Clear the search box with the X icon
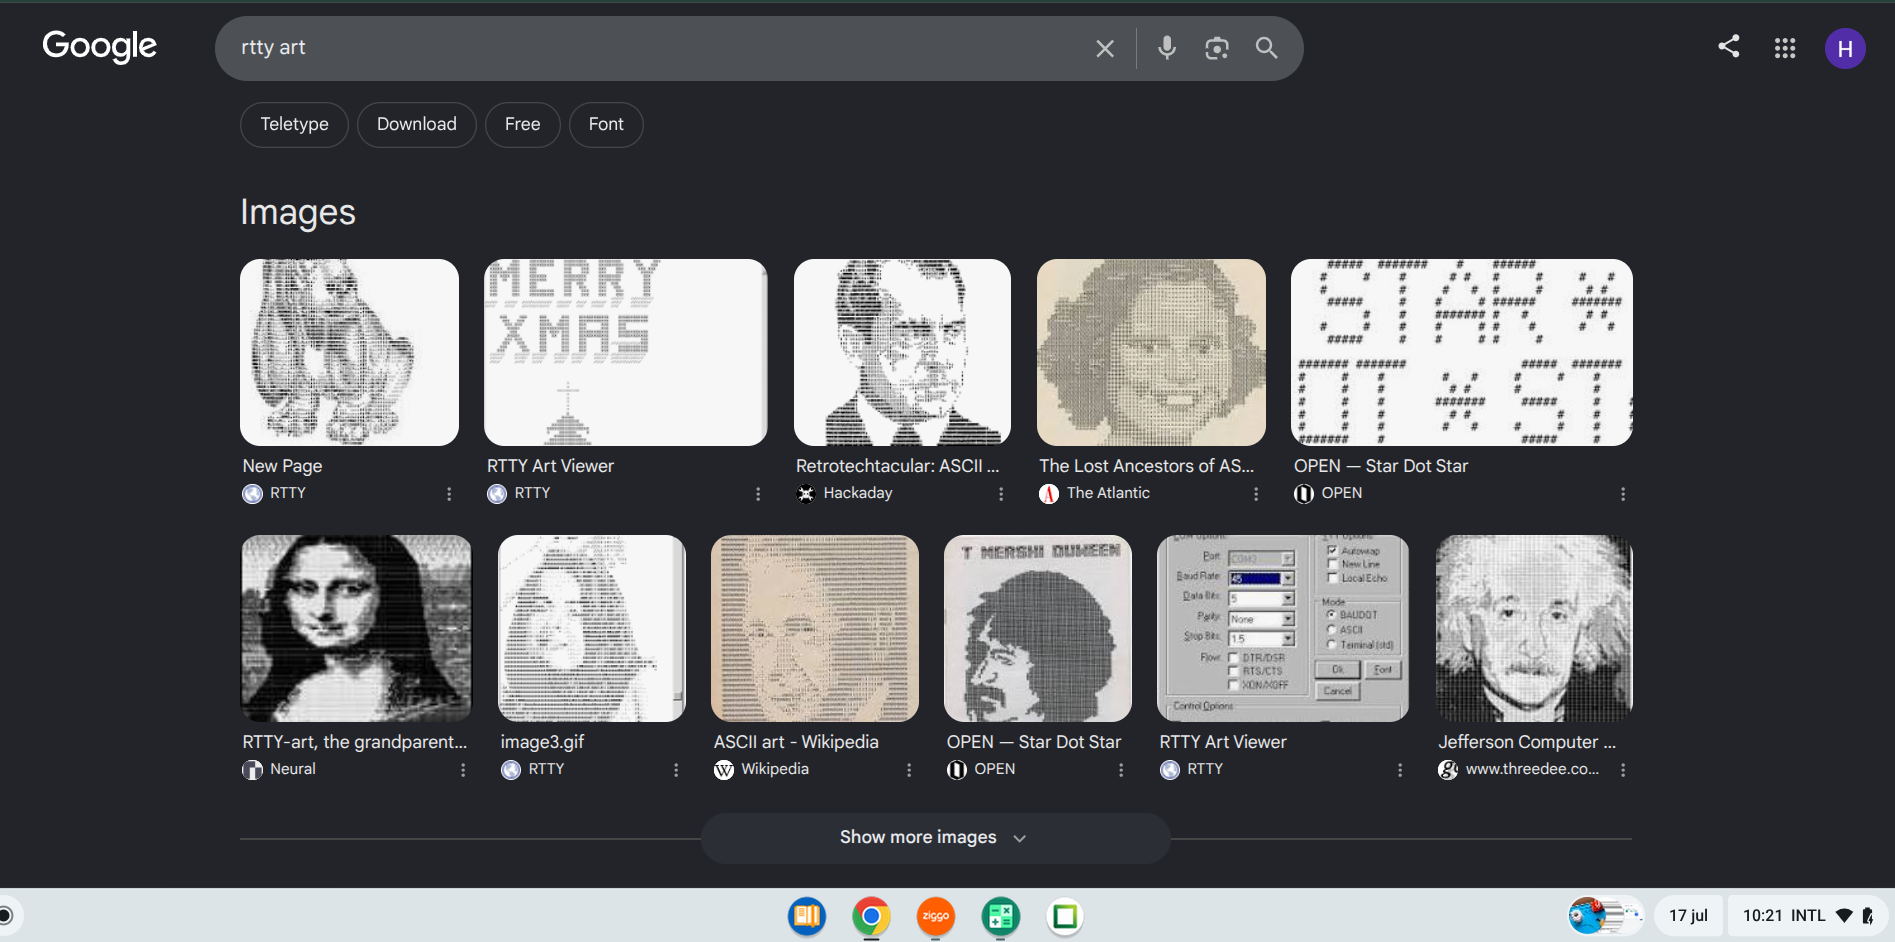The height and width of the screenshot is (942, 1895). coord(1105,48)
